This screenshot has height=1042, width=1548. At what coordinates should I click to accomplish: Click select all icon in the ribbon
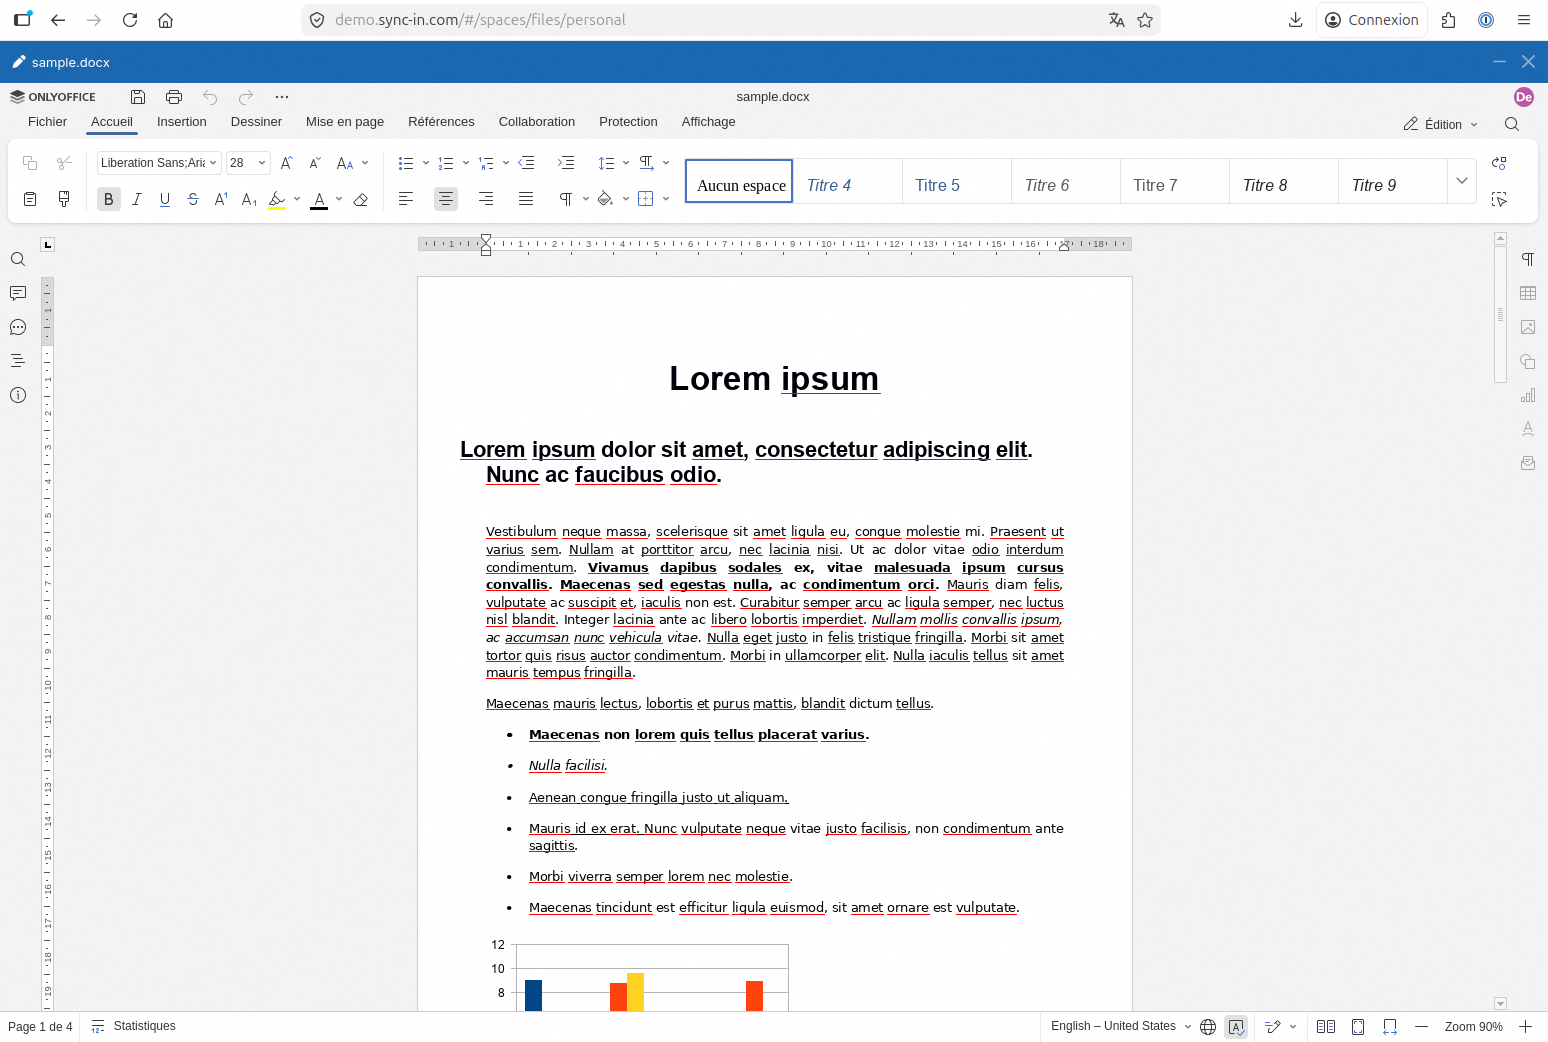coord(1499,199)
